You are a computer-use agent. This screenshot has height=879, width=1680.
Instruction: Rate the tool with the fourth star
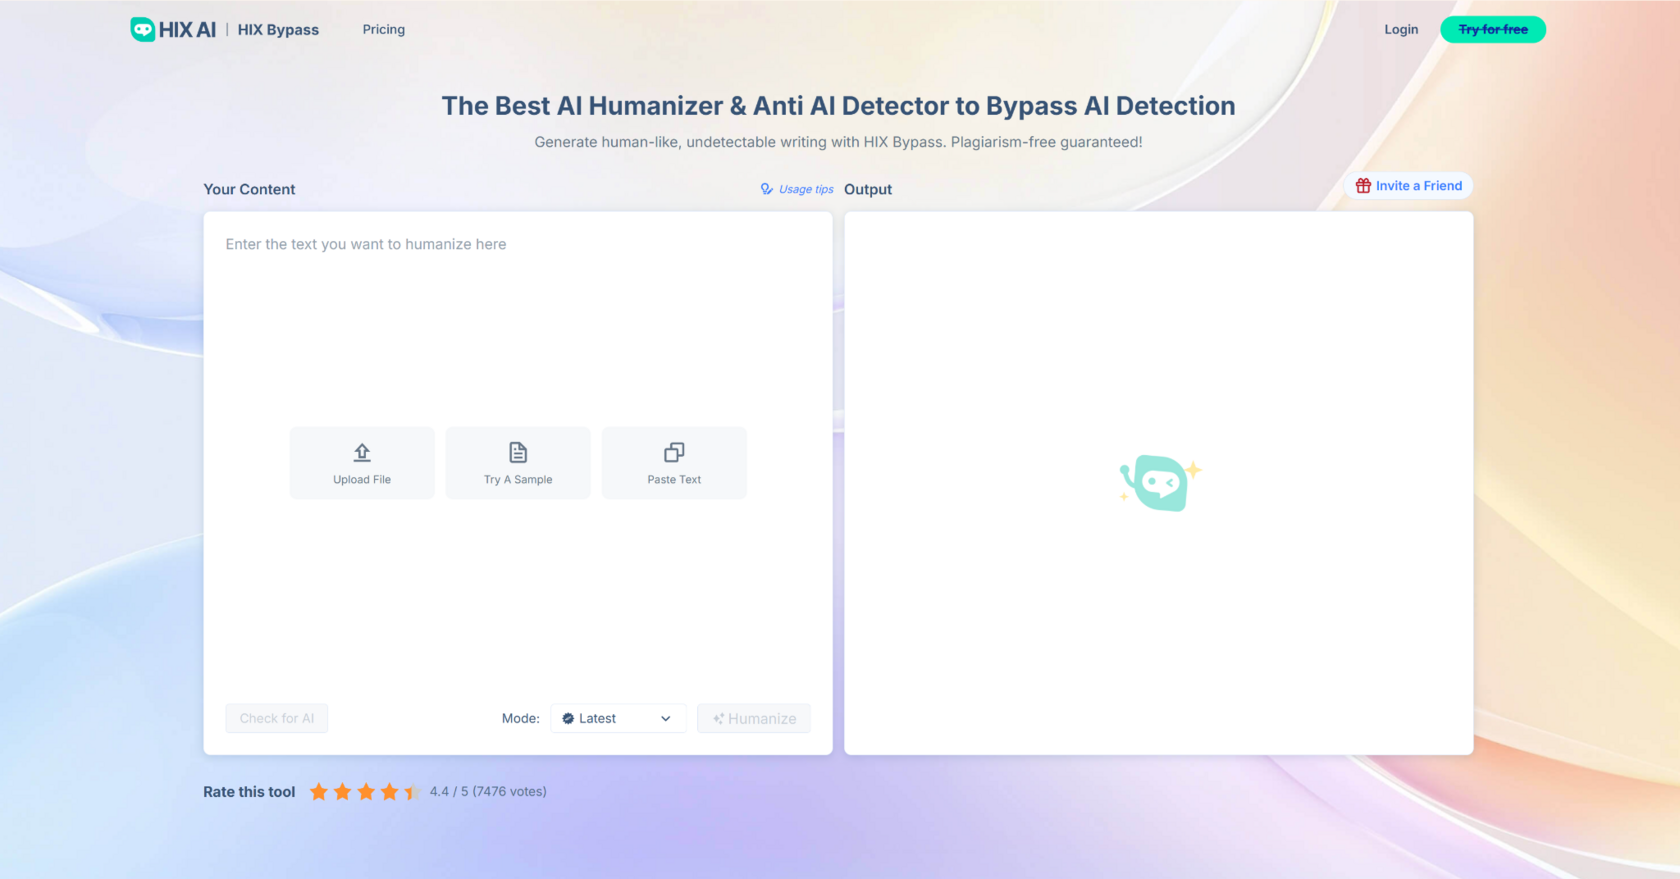[389, 792]
